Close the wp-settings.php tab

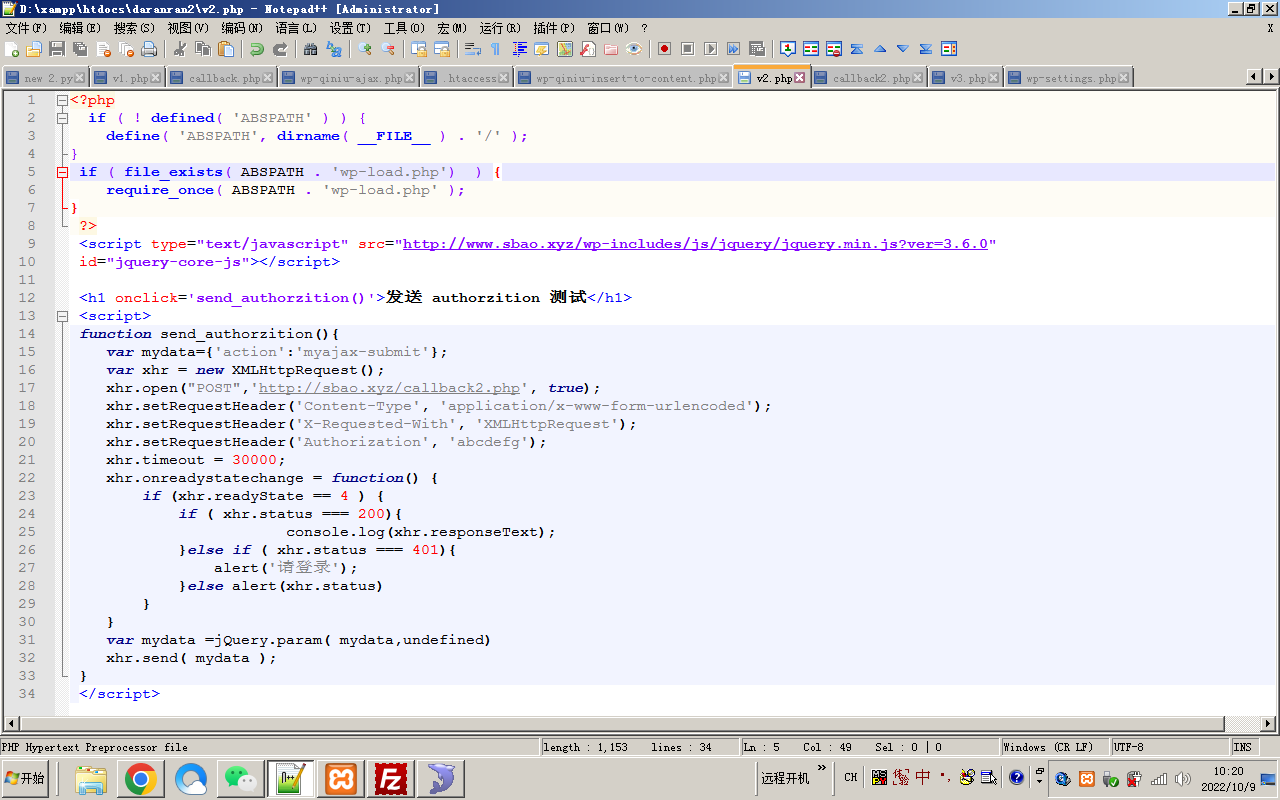(1124, 78)
